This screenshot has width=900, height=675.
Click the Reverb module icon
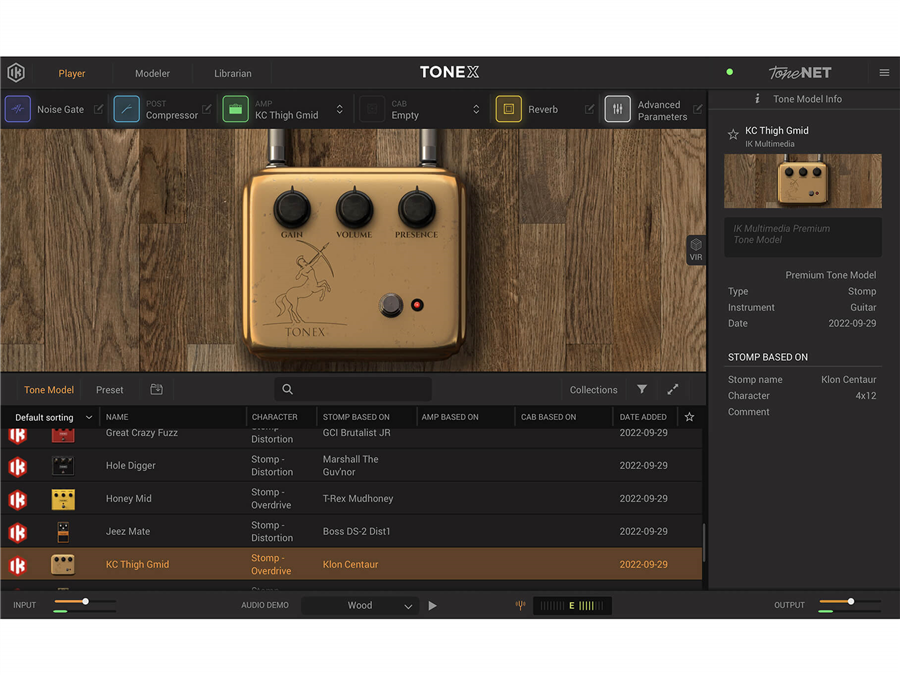click(508, 109)
